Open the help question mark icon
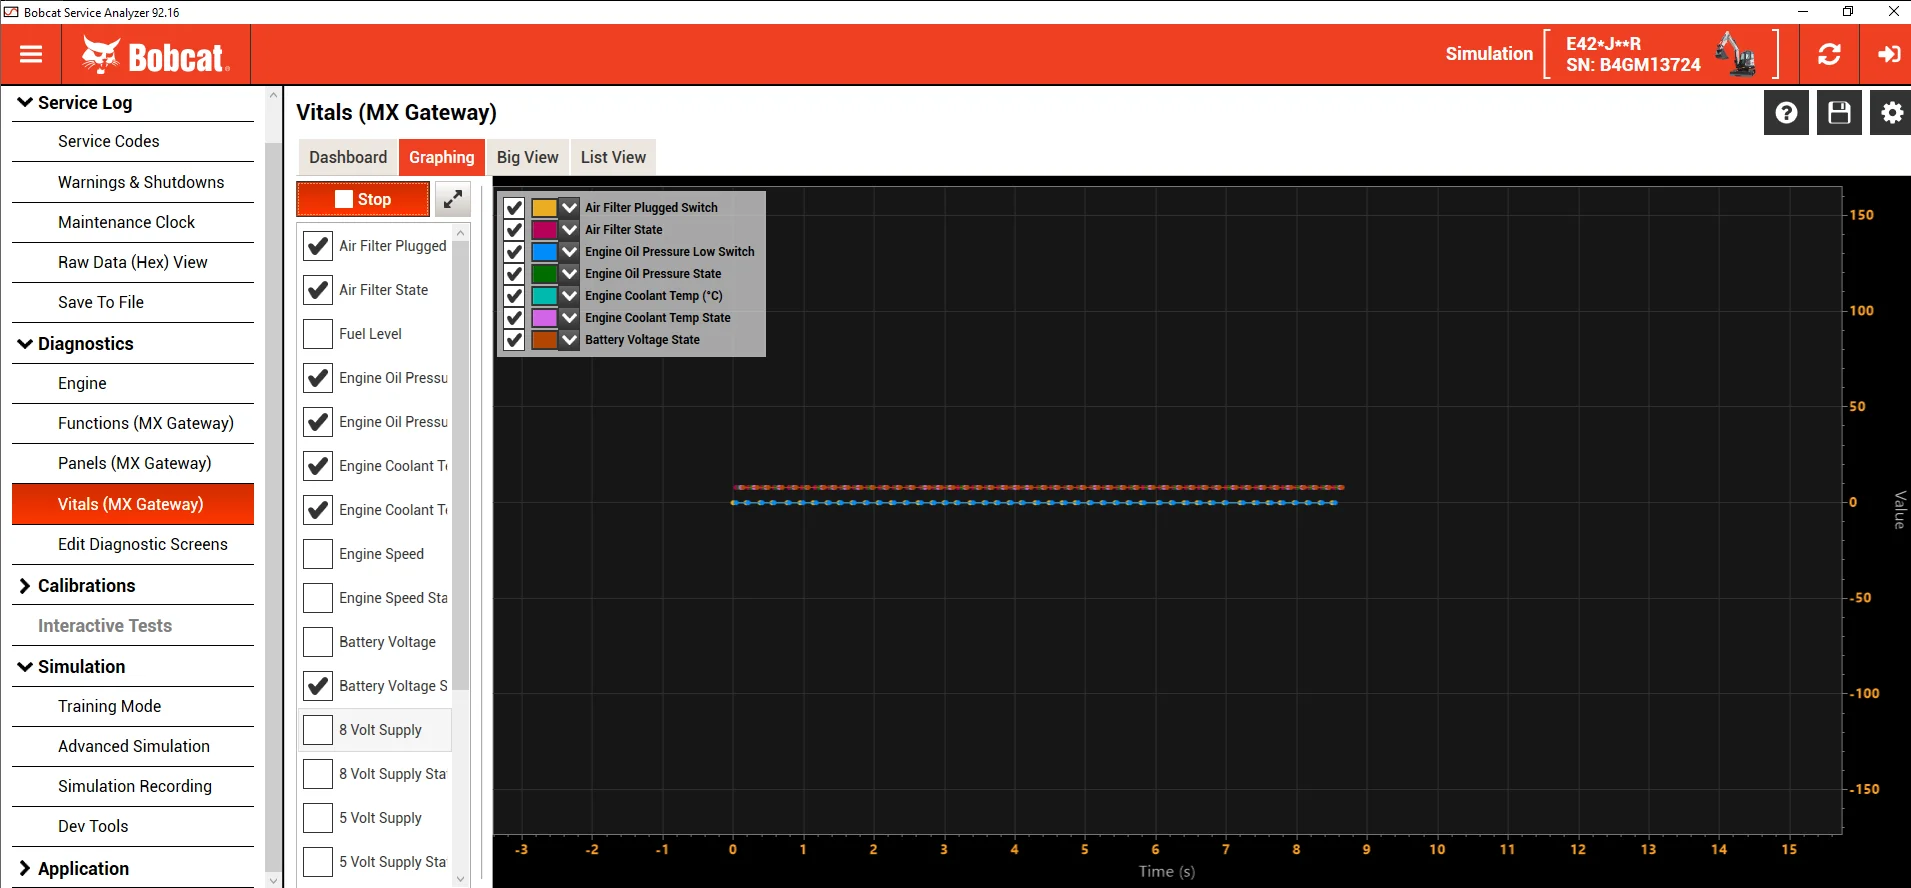Viewport: 1911px width, 888px height. click(x=1786, y=113)
